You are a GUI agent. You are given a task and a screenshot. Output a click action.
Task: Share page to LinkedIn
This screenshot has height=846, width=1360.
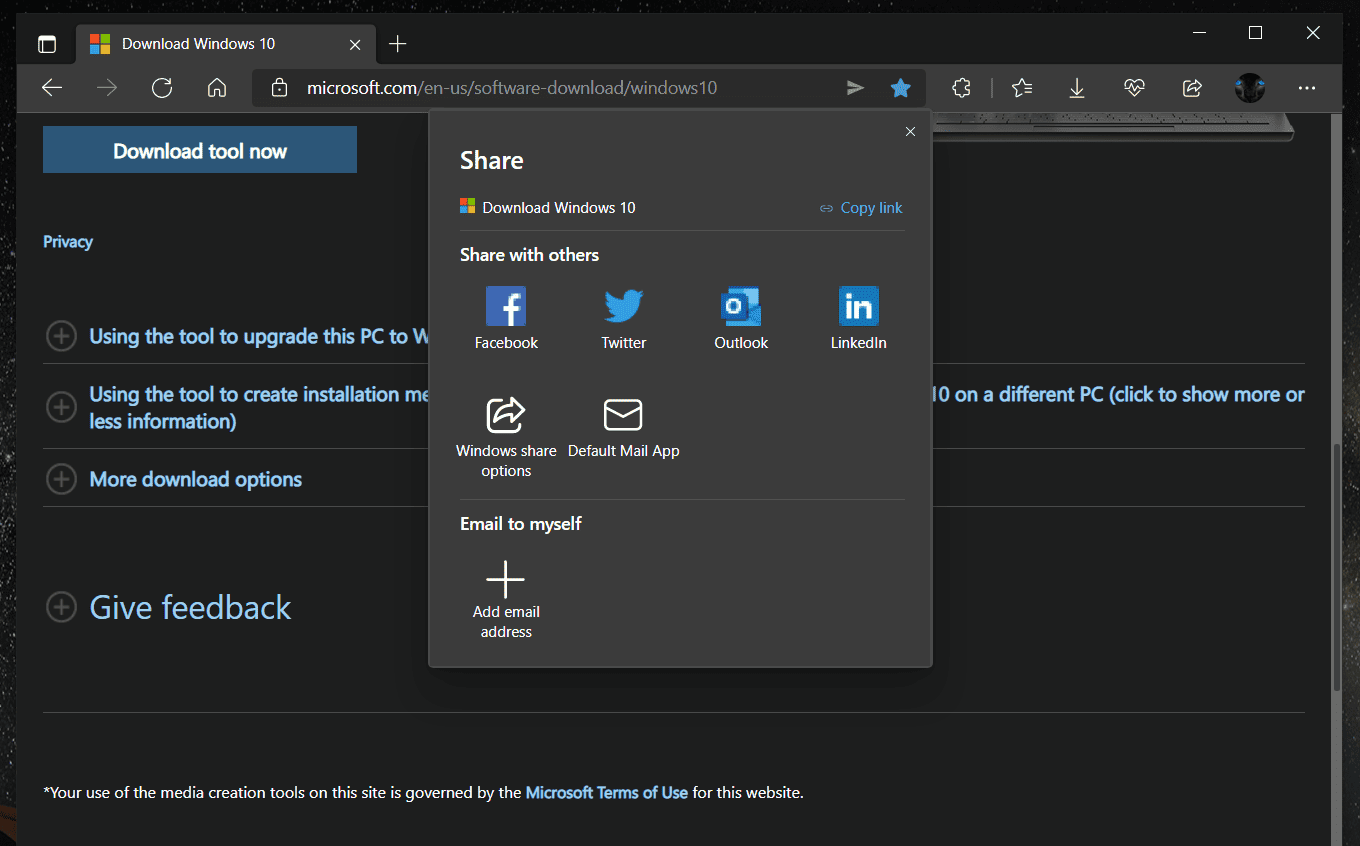point(858,319)
